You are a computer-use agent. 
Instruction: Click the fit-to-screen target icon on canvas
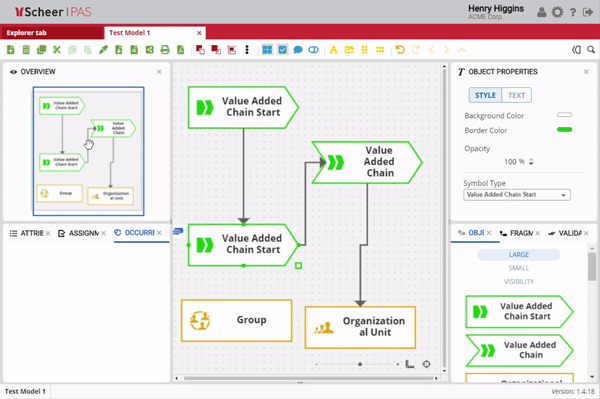pyautogui.click(x=427, y=365)
